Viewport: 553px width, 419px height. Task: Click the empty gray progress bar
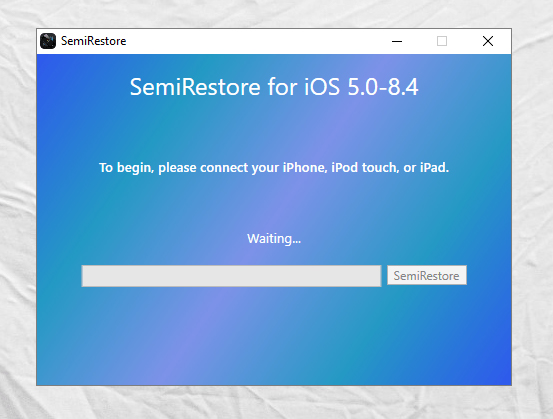pyautogui.click(x=231, y=276)
